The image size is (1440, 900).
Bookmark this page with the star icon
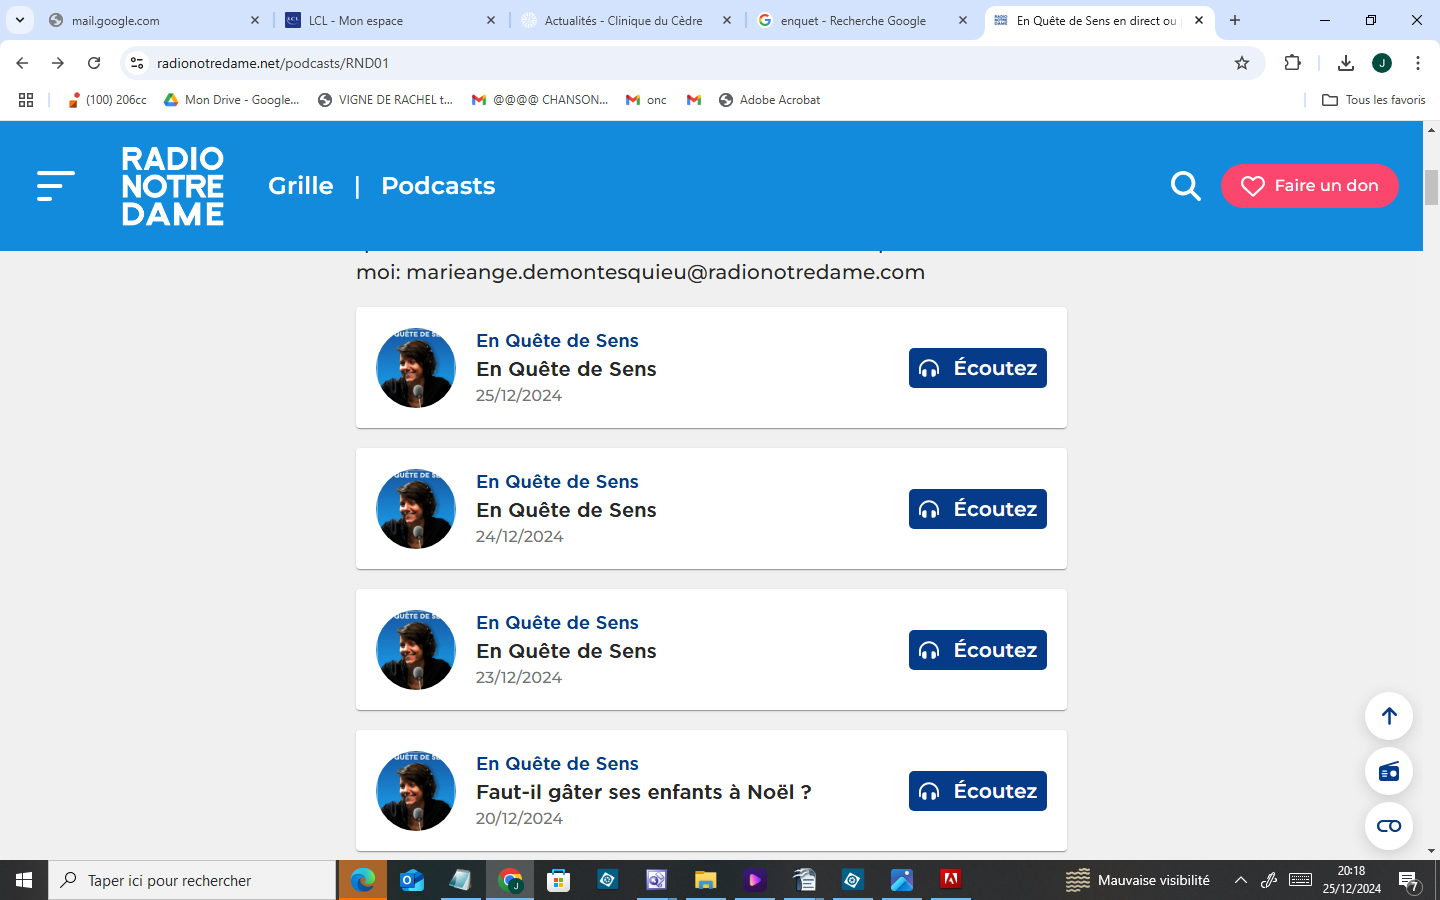pos(1242,63)
